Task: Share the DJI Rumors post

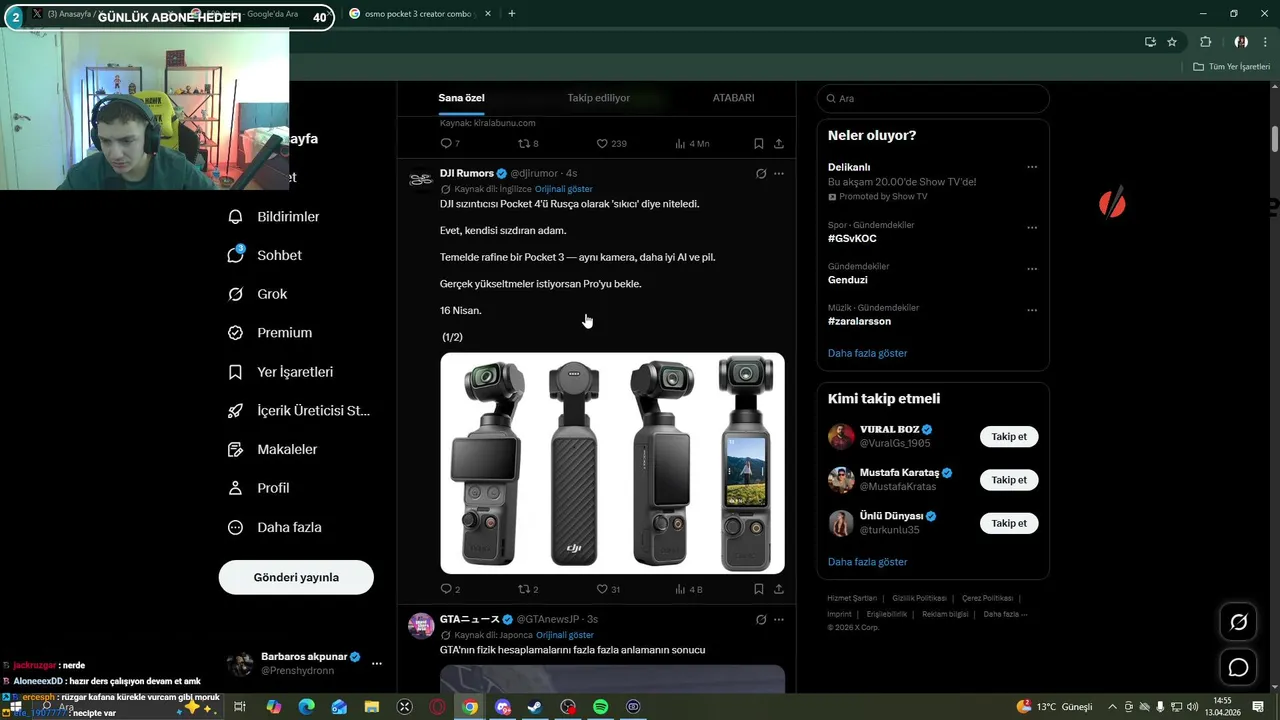Action: click(779, 589)
